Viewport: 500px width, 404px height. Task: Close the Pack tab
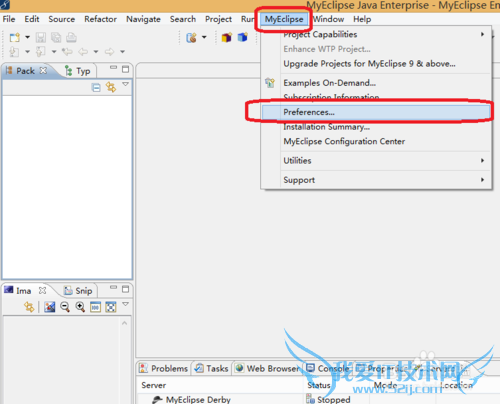tap(43, 71)
